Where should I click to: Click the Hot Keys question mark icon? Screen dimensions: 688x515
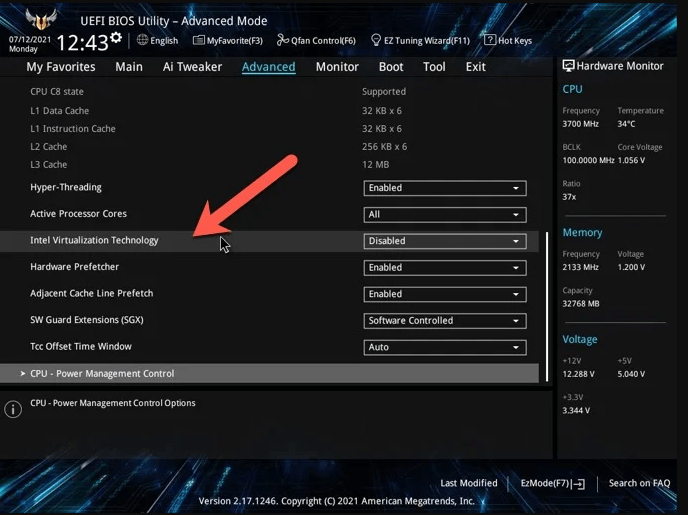pos(490,40)
